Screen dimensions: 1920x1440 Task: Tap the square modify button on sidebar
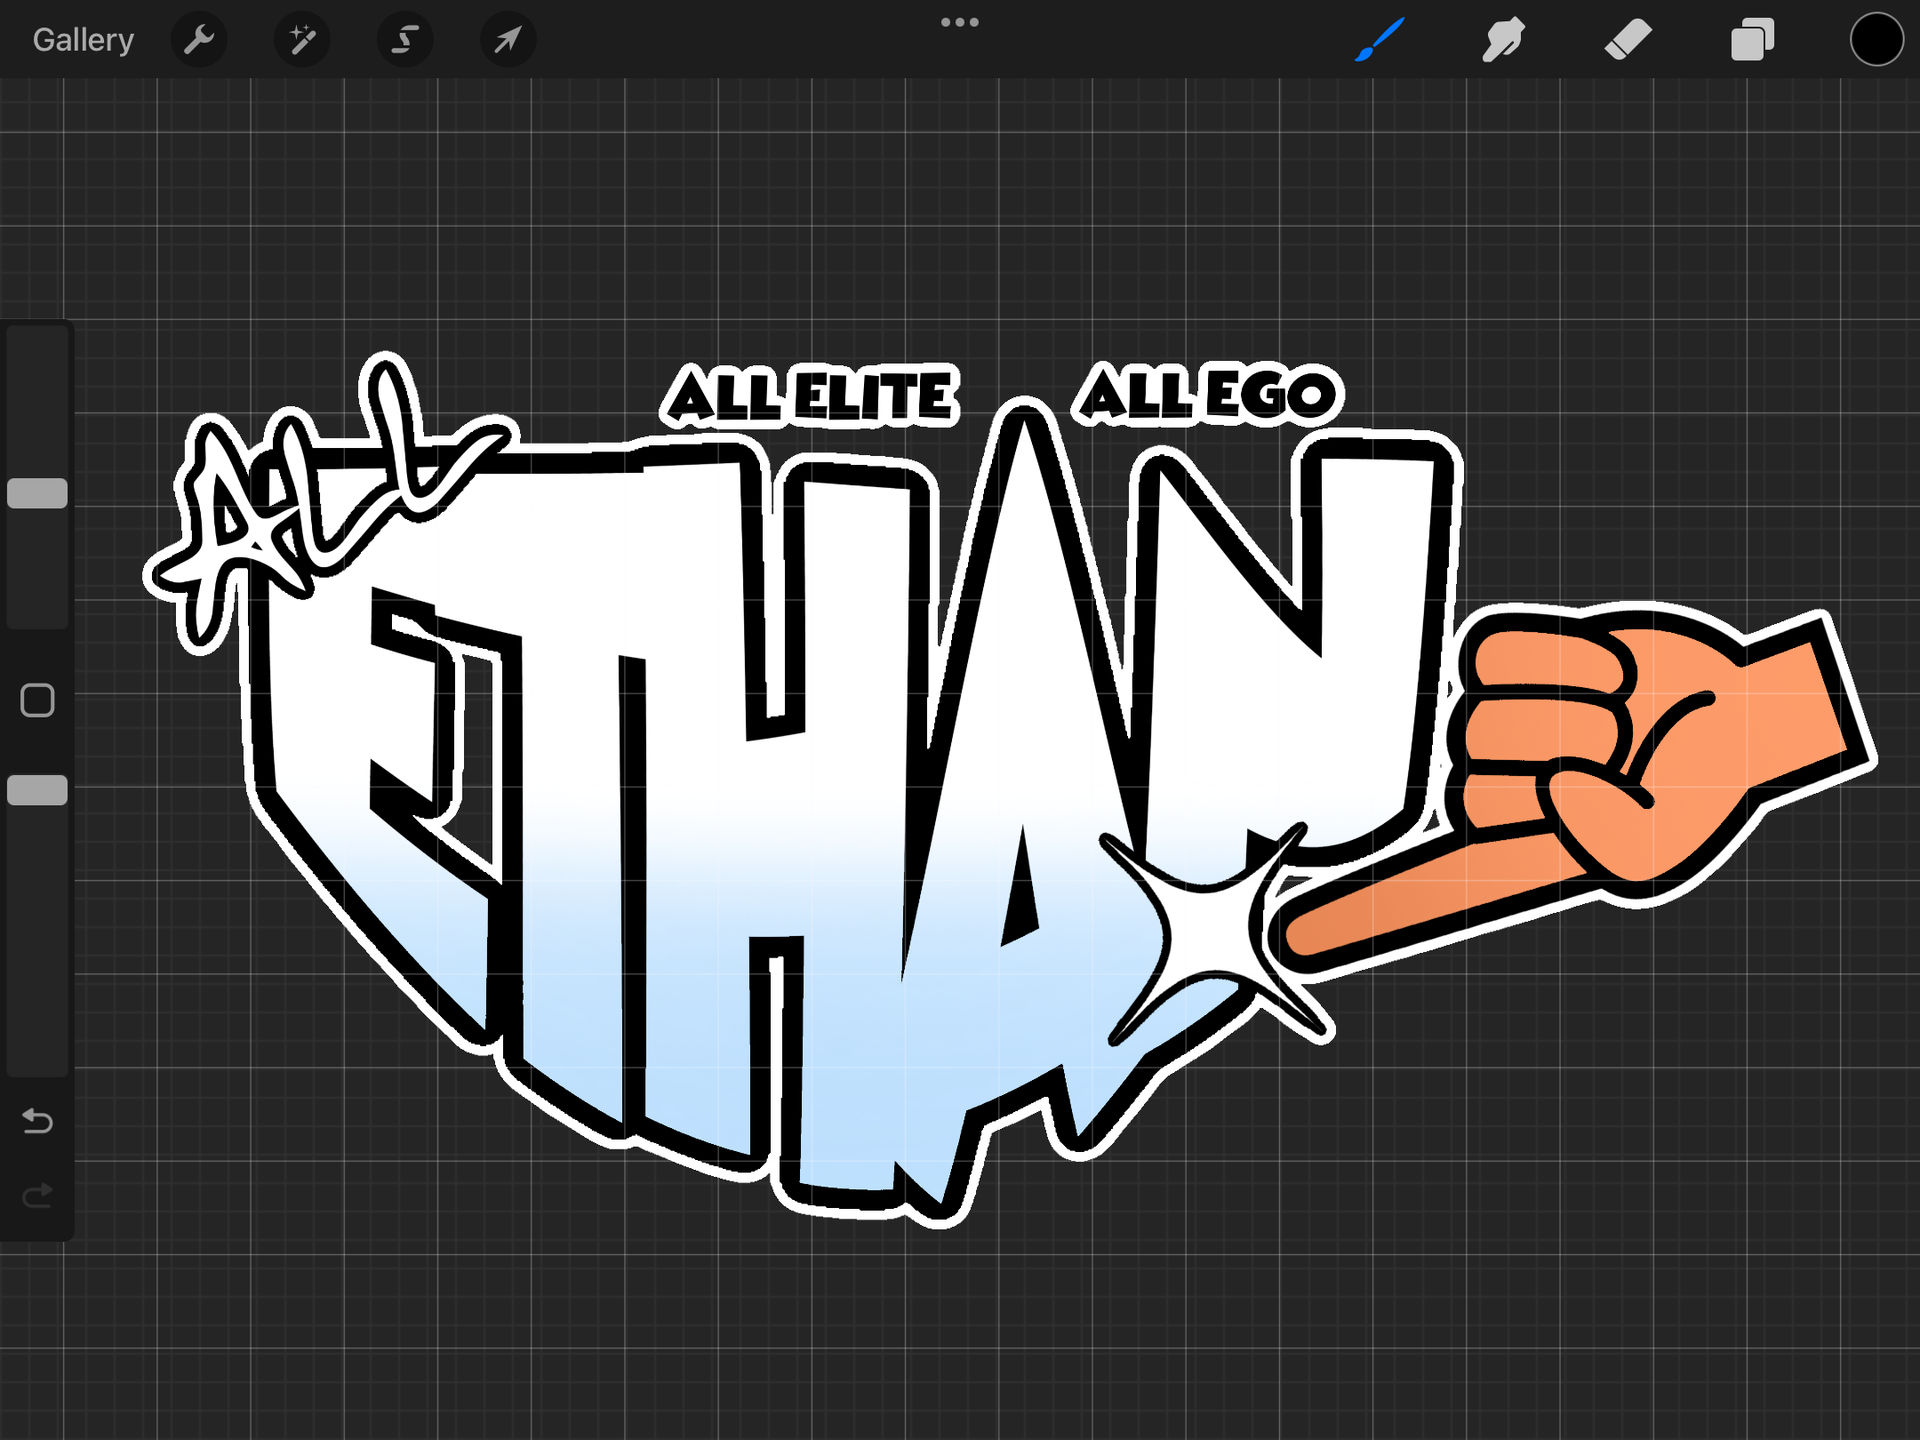tap(37, 700)
